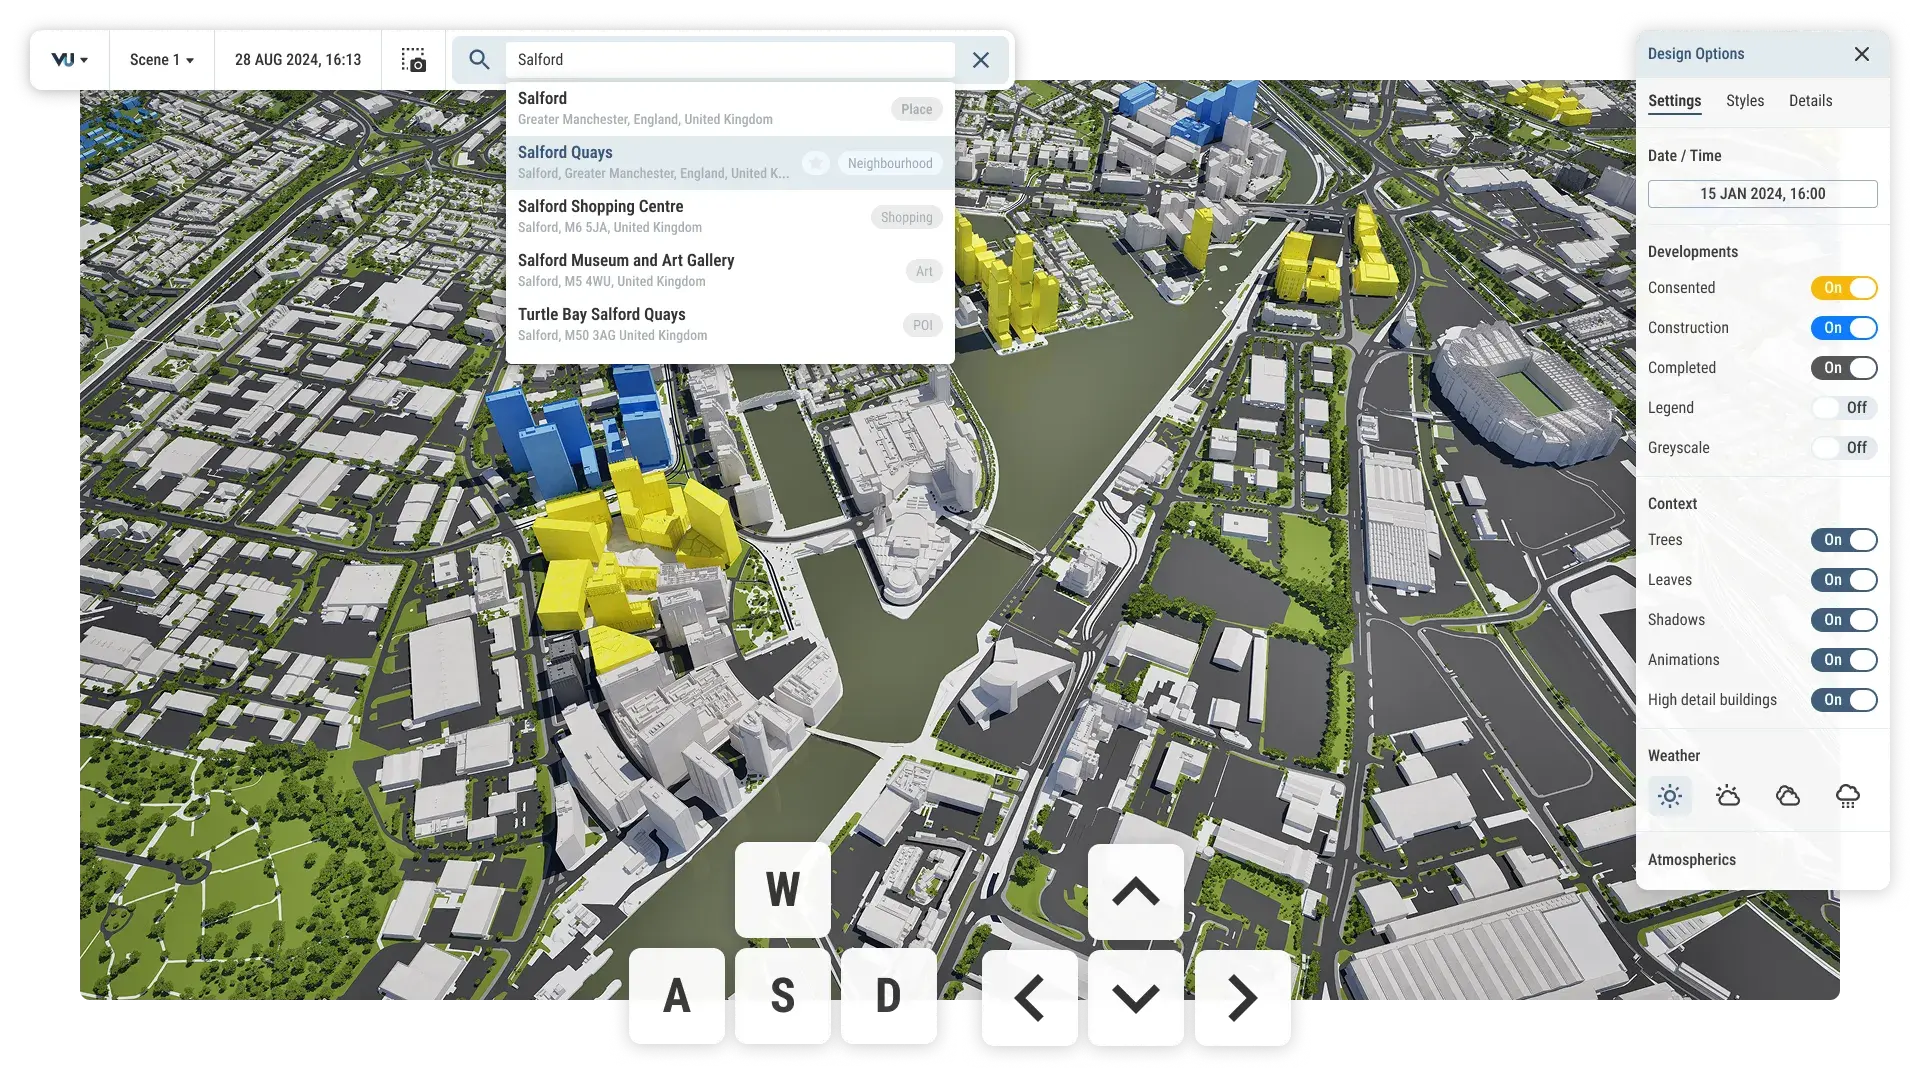Disable High detail buildings toggle
Image resolution: width=1920 pixels, height=1080 pixels.
(x=1844, y=700)
